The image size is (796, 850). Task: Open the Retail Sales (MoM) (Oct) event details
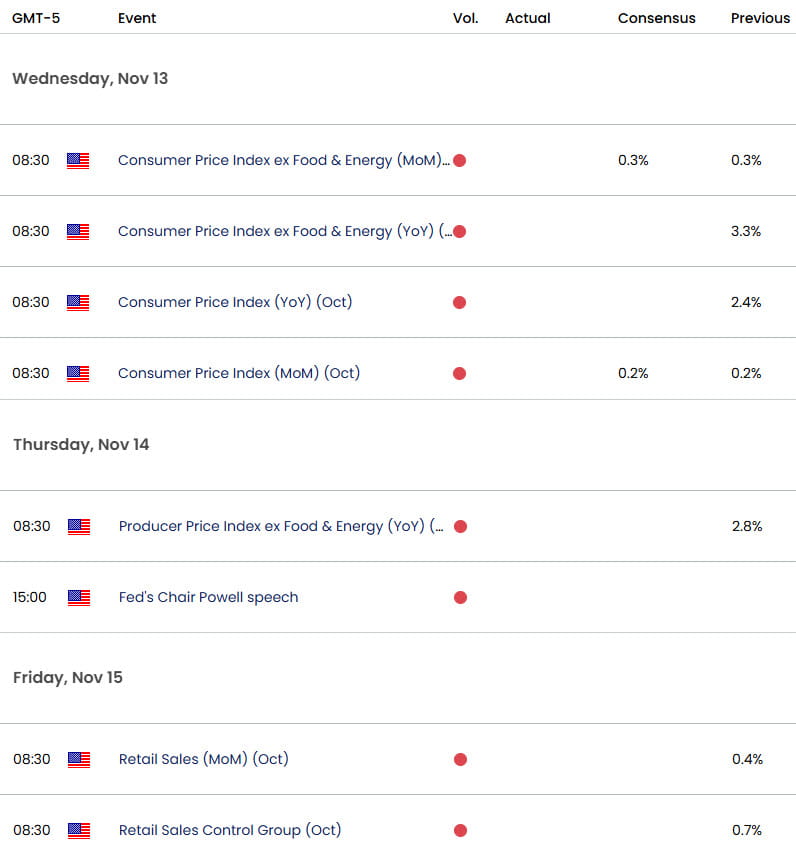tap(203, 759)
